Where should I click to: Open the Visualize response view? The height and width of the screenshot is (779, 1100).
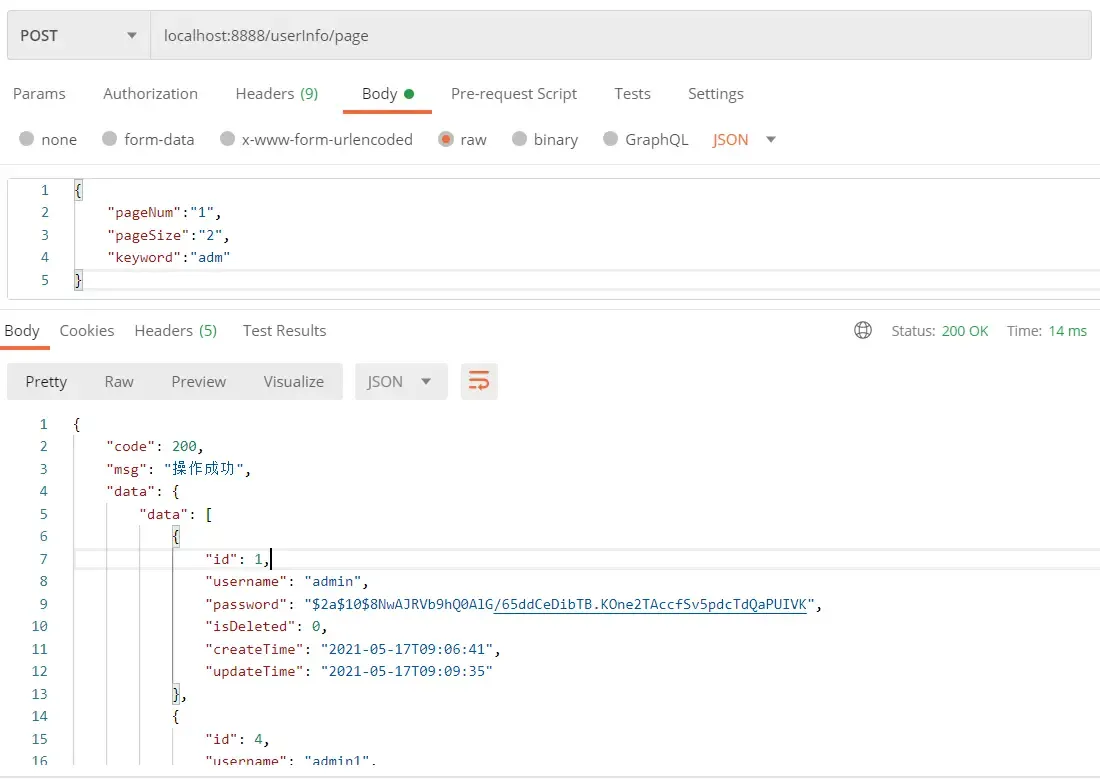click(293, 381)
